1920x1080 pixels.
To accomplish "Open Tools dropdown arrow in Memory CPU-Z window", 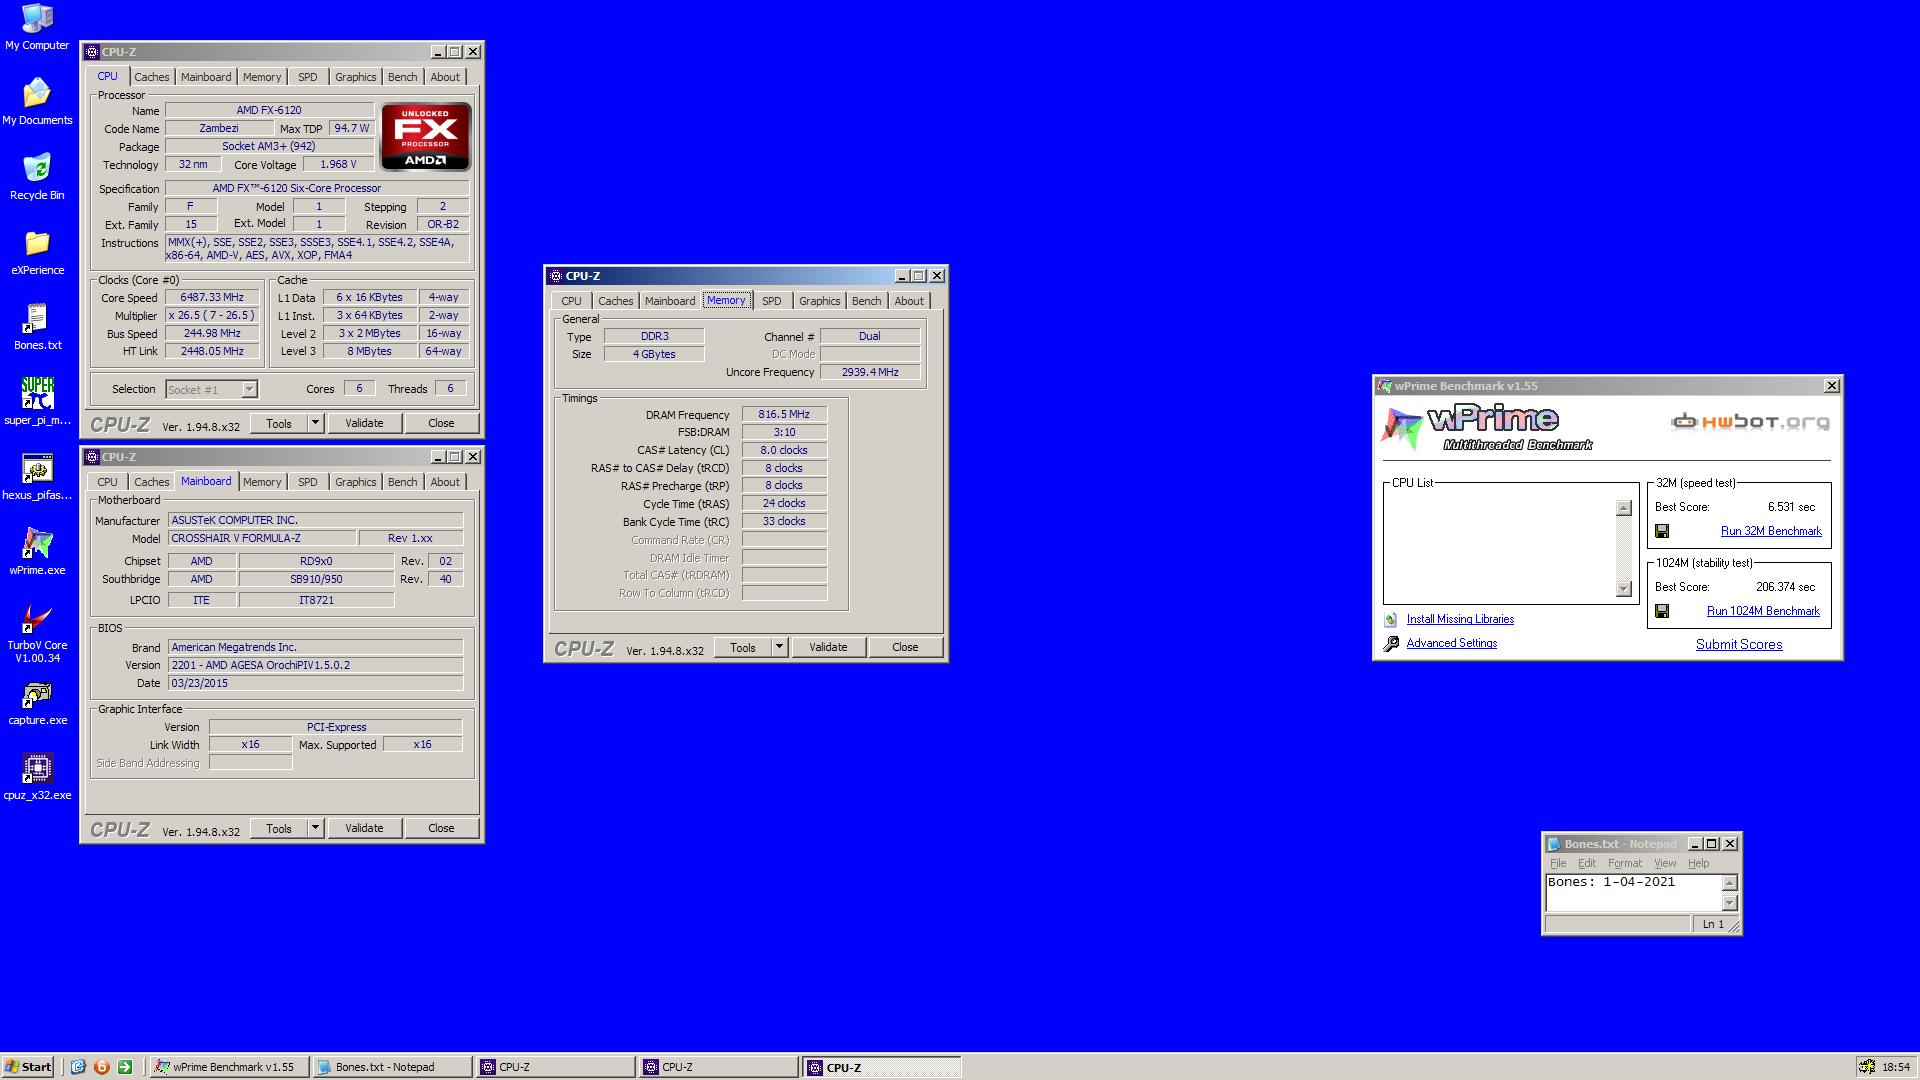I will tap(779, 647).
